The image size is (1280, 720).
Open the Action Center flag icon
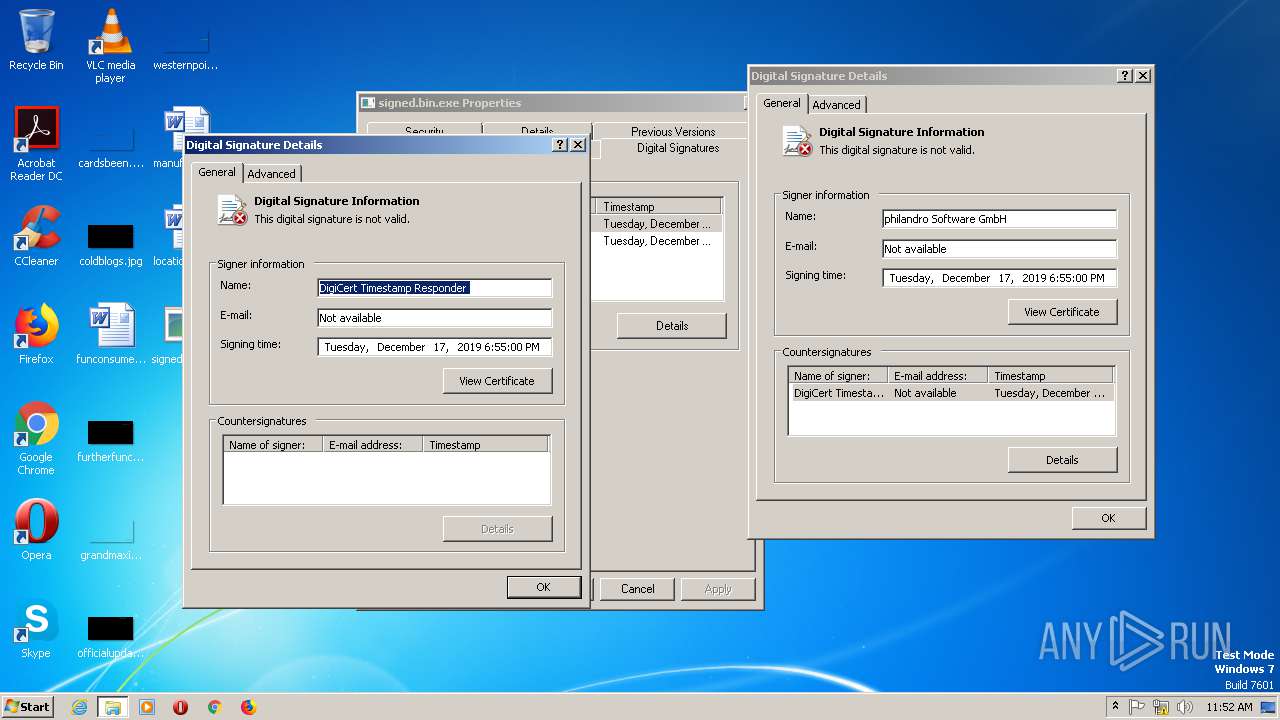pyautogui.click(x=1137, y=707)
